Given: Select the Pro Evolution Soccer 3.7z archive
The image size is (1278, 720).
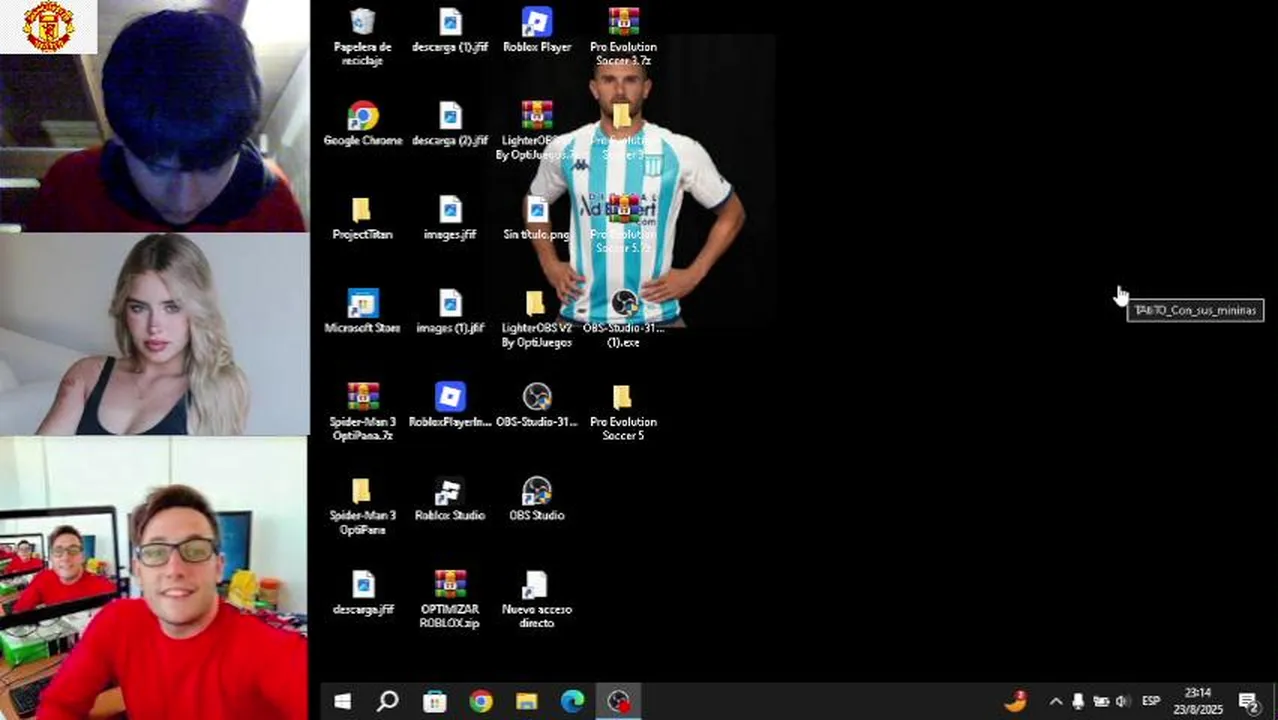Looking at the screenshot, I should point(623,36).
